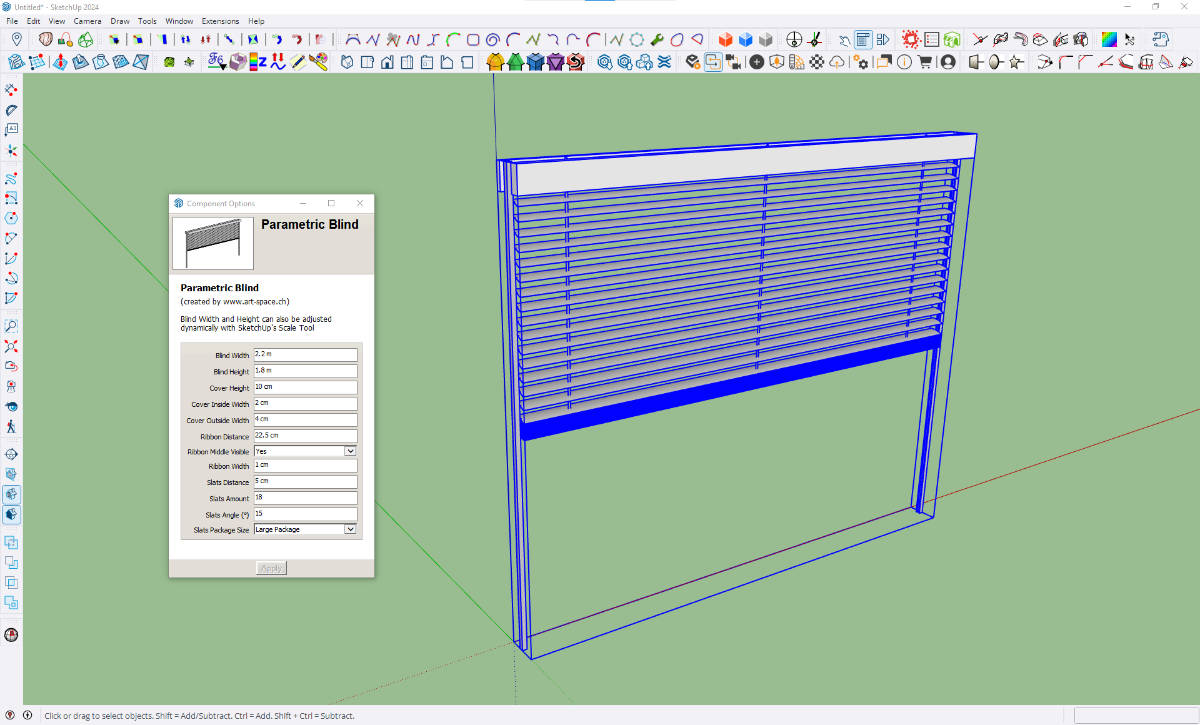The image size is (1200, 725).
Task: Open the Camera menu
Action: (x=87, y=20)
